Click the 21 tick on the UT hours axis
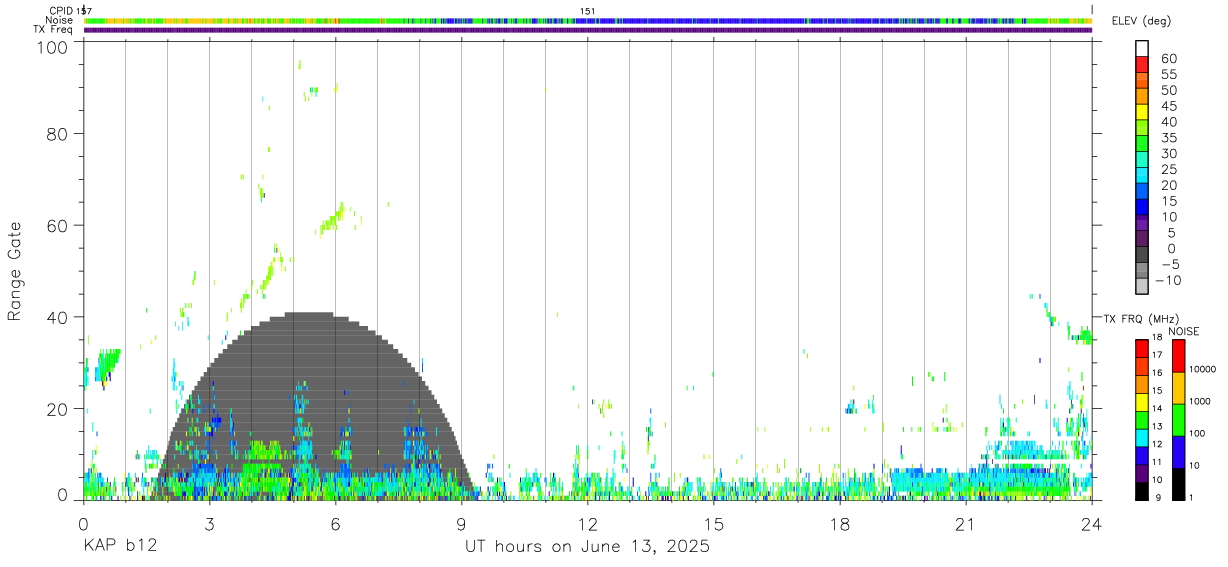The image size is (1228, 567). point(965,523)
